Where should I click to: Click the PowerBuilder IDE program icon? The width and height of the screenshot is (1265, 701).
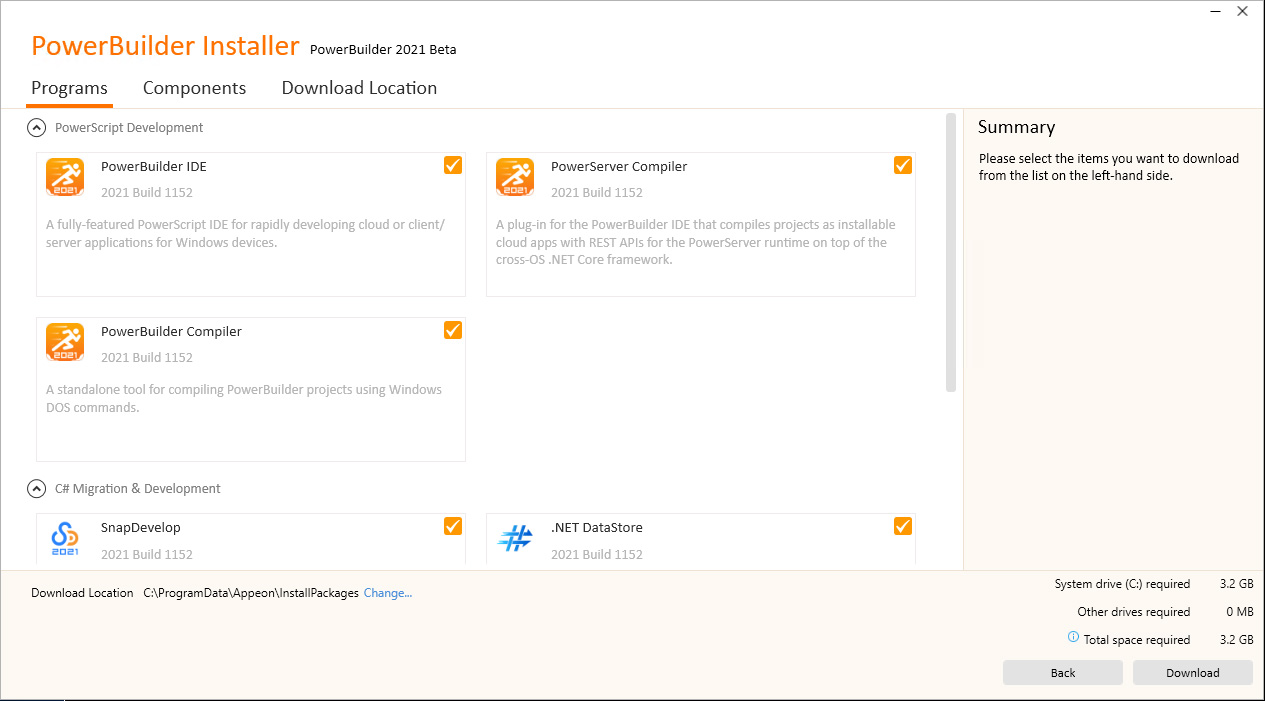pos(65,177)
